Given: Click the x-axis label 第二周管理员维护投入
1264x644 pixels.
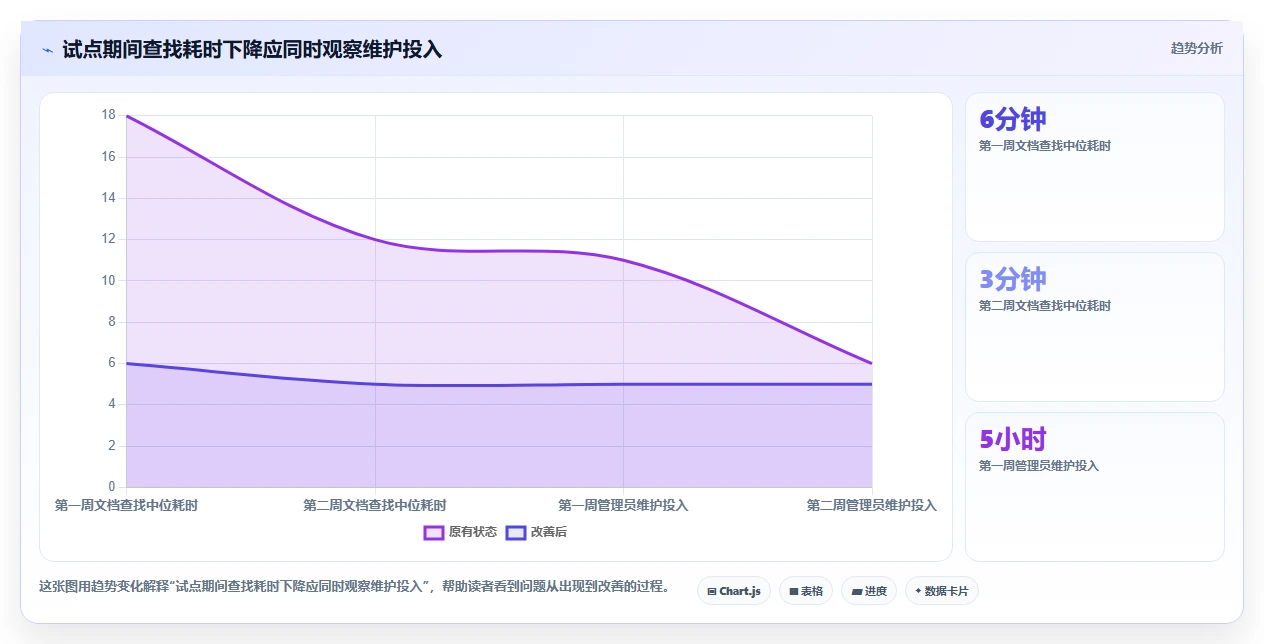Looking at the screenshot, I should pos(872,506).
